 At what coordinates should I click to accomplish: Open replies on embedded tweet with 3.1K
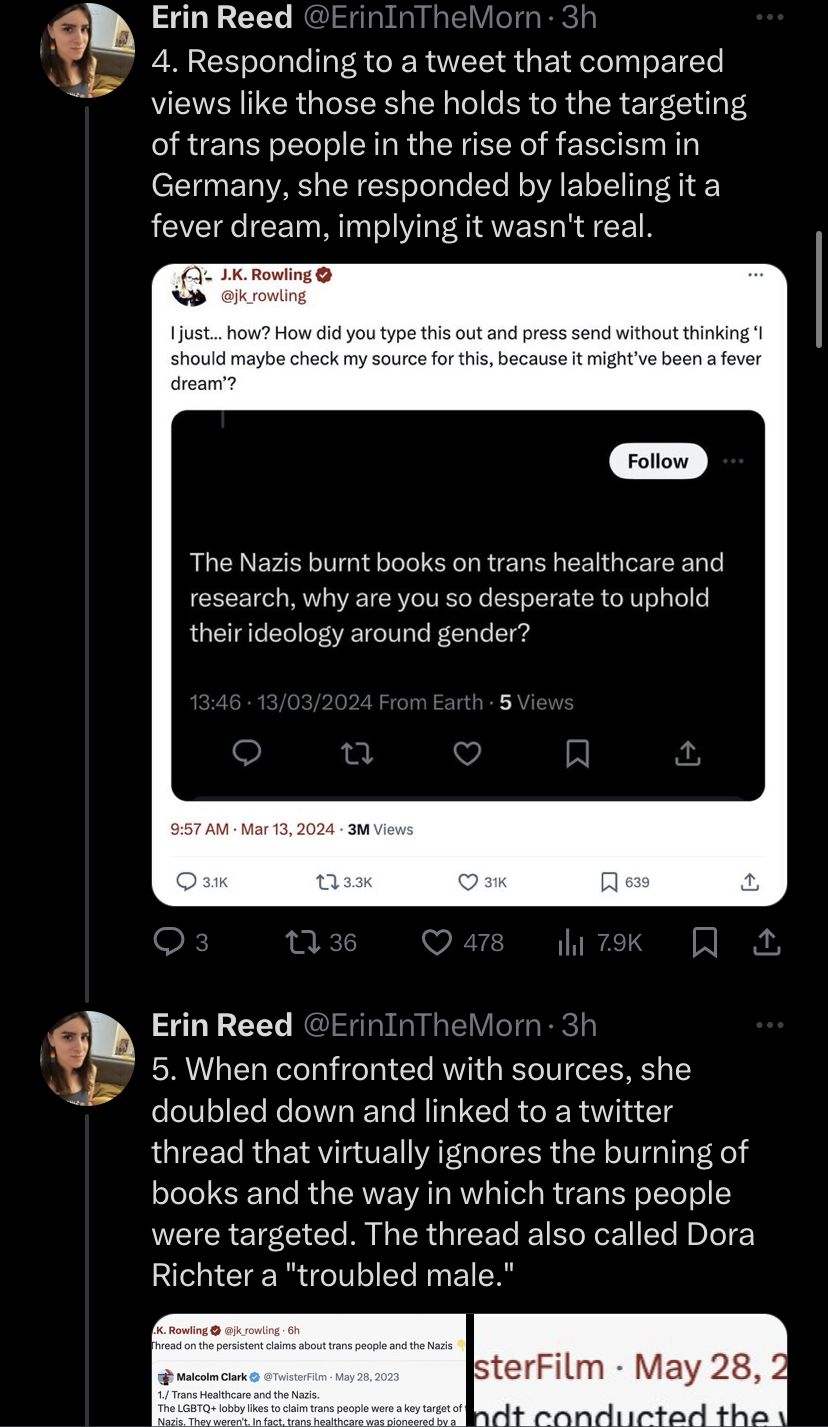coord(187,882)
